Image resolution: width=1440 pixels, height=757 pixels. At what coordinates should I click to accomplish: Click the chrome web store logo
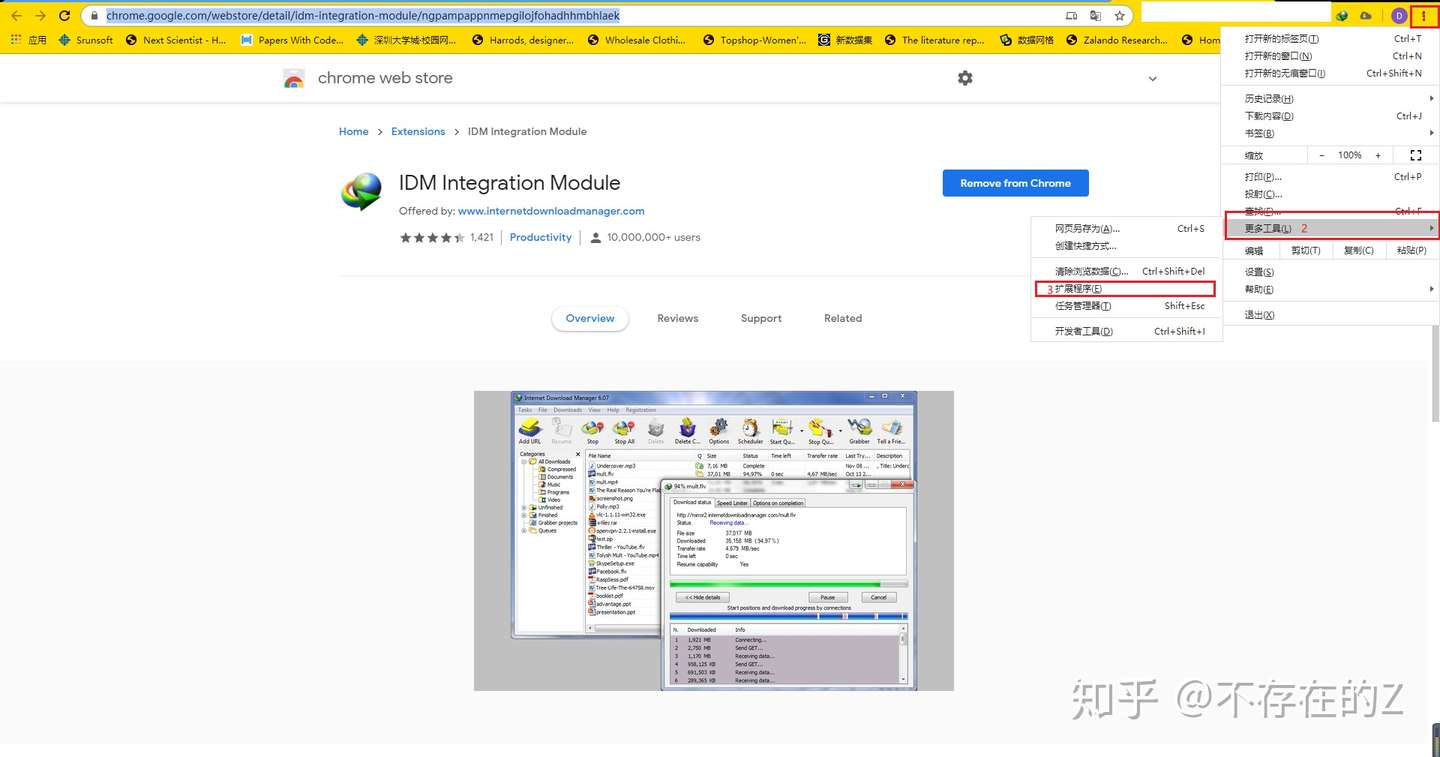point(293,79)
